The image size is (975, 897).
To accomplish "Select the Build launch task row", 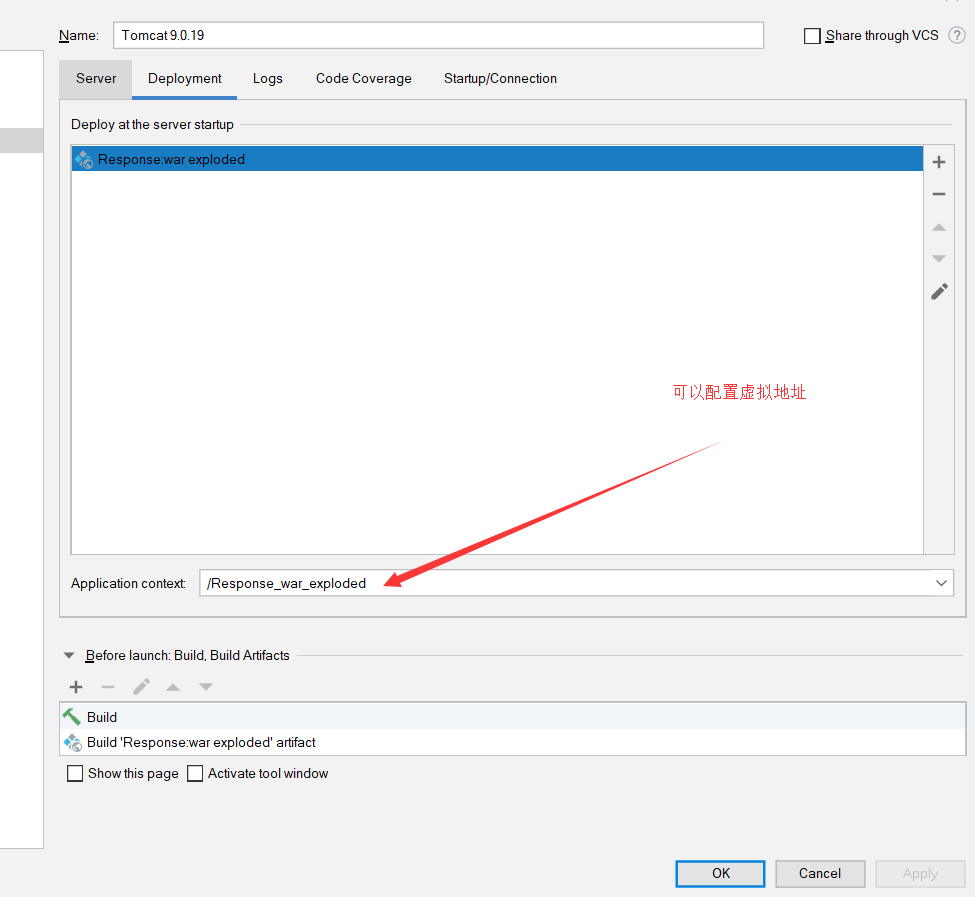I will coord(512,717).
